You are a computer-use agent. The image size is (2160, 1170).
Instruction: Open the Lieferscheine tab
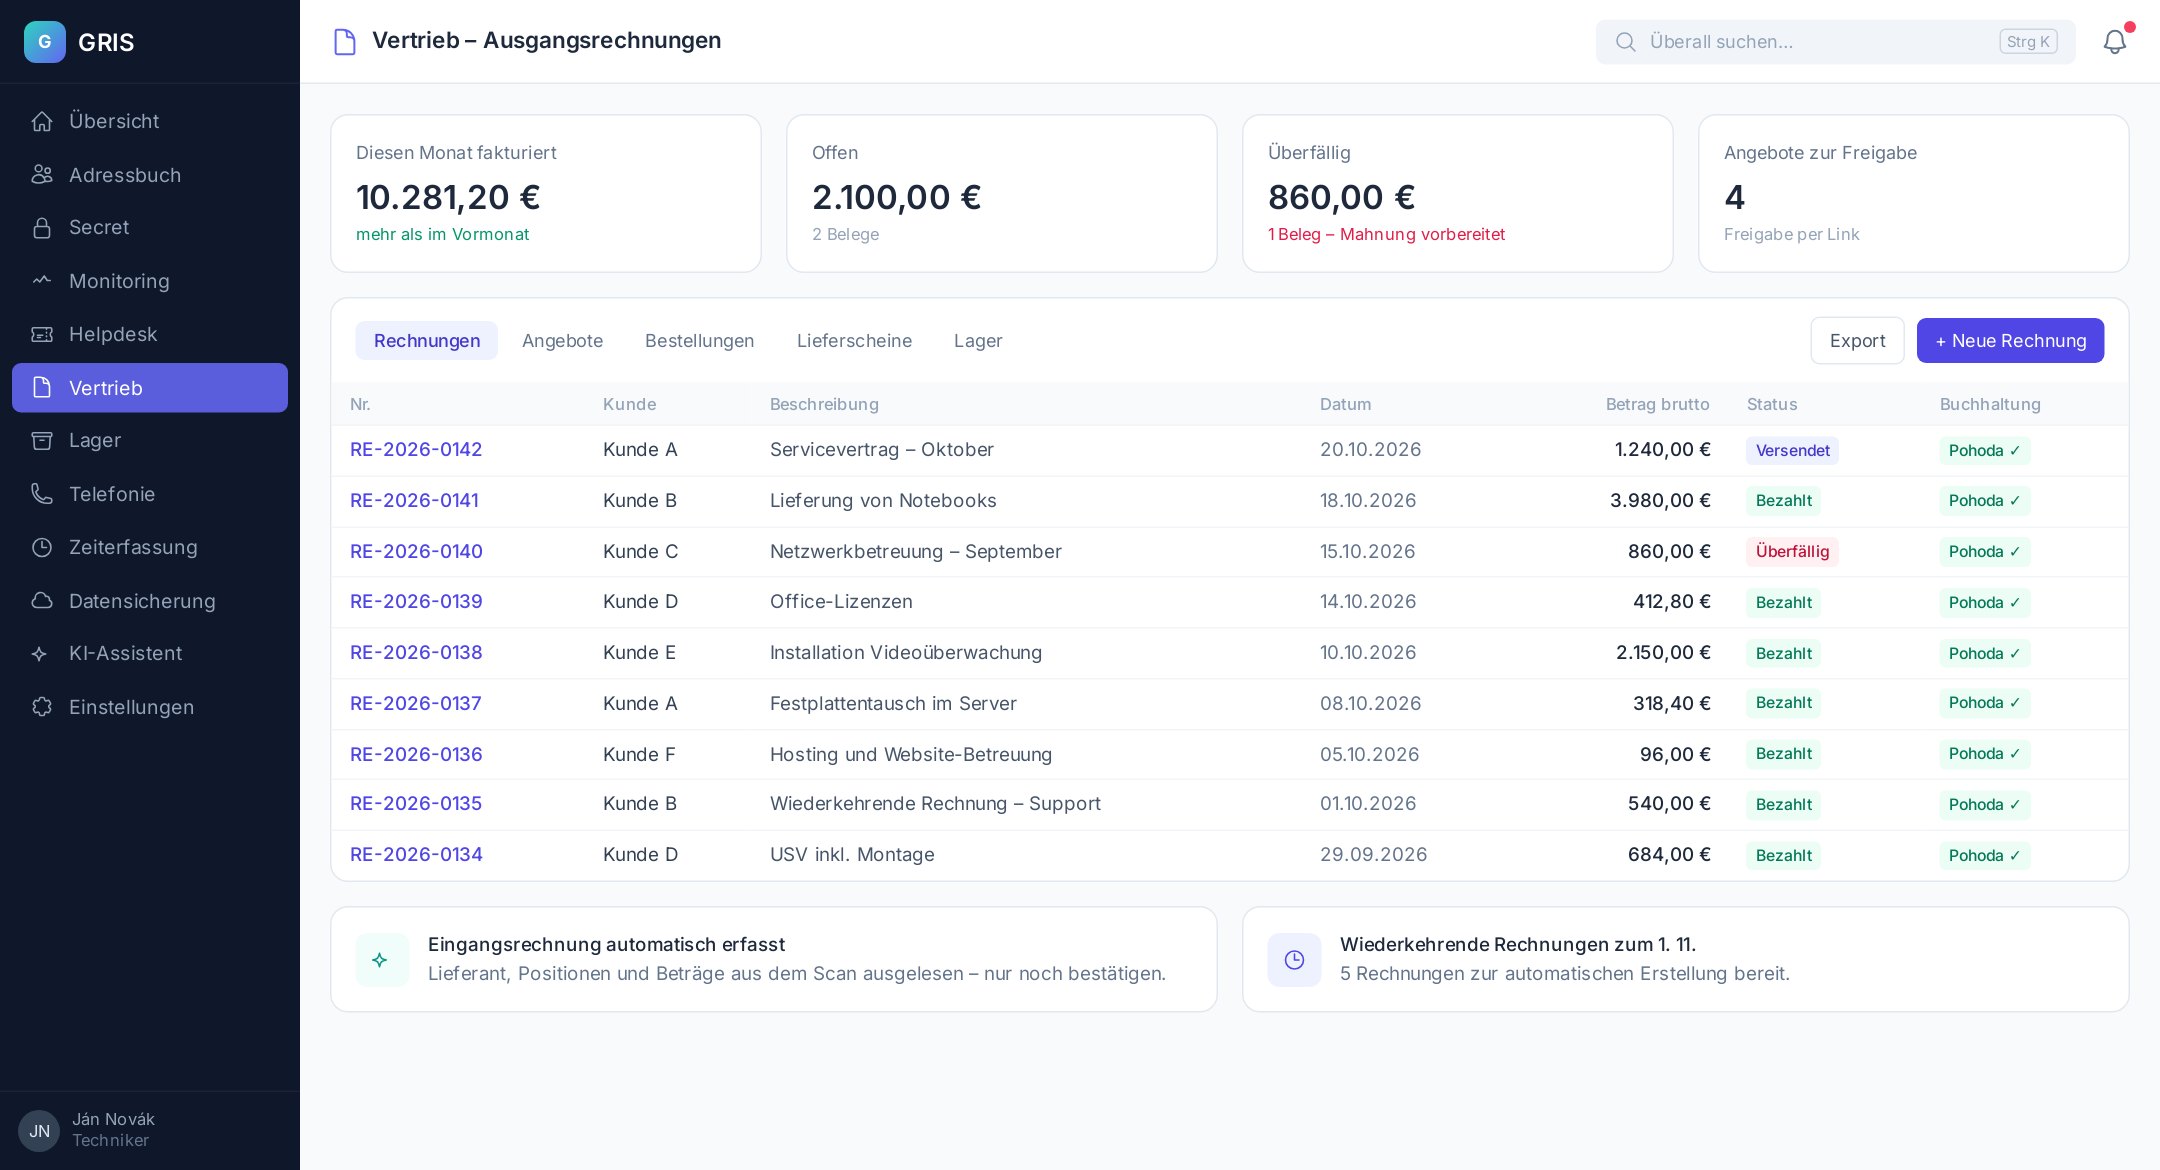pos(854,341)
